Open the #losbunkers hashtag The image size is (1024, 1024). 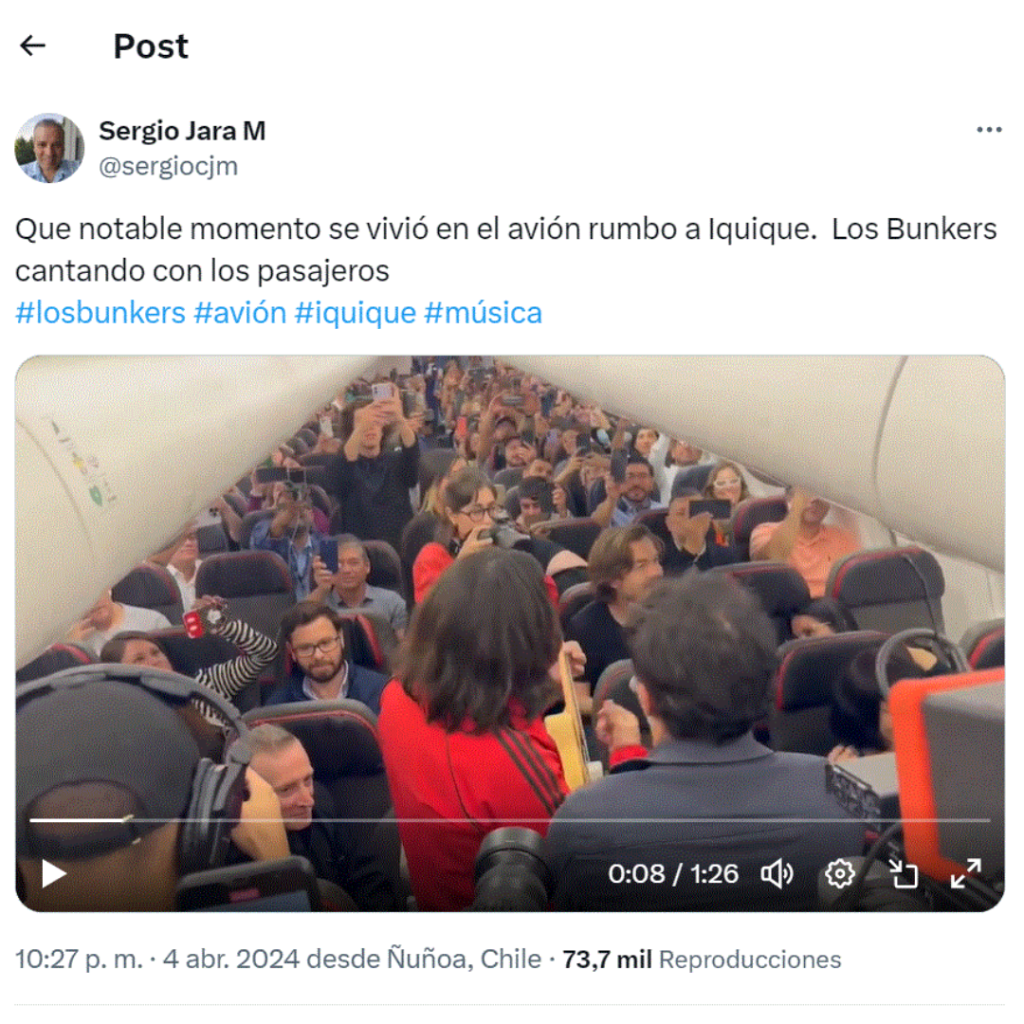click(101, 313)
